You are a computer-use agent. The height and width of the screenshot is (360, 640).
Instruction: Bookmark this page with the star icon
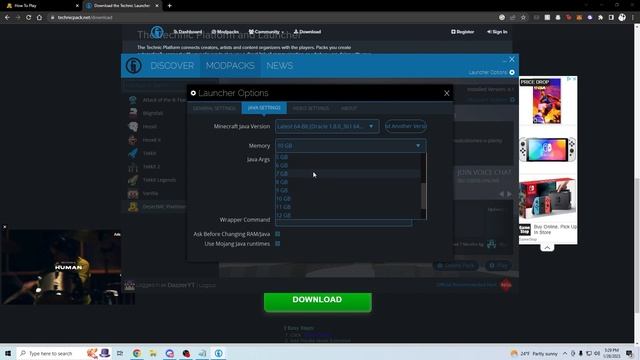point(523,18)
